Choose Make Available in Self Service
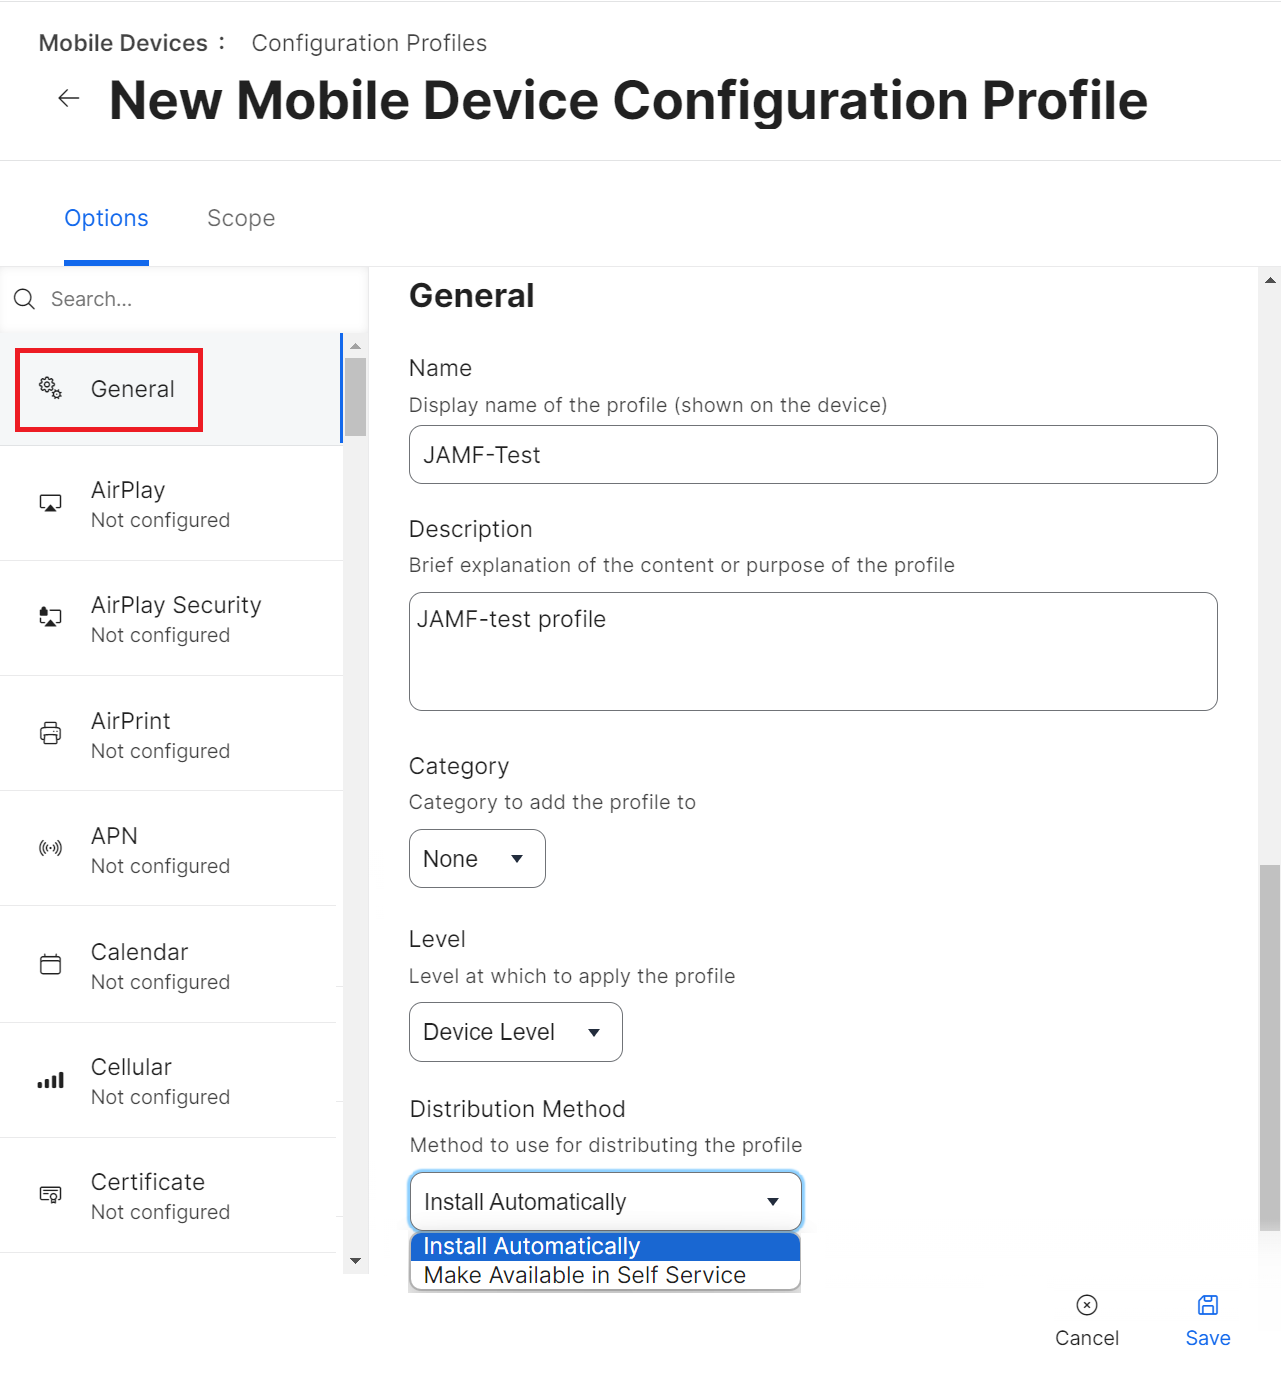1281x1385 pixels. pos(585,1276)
